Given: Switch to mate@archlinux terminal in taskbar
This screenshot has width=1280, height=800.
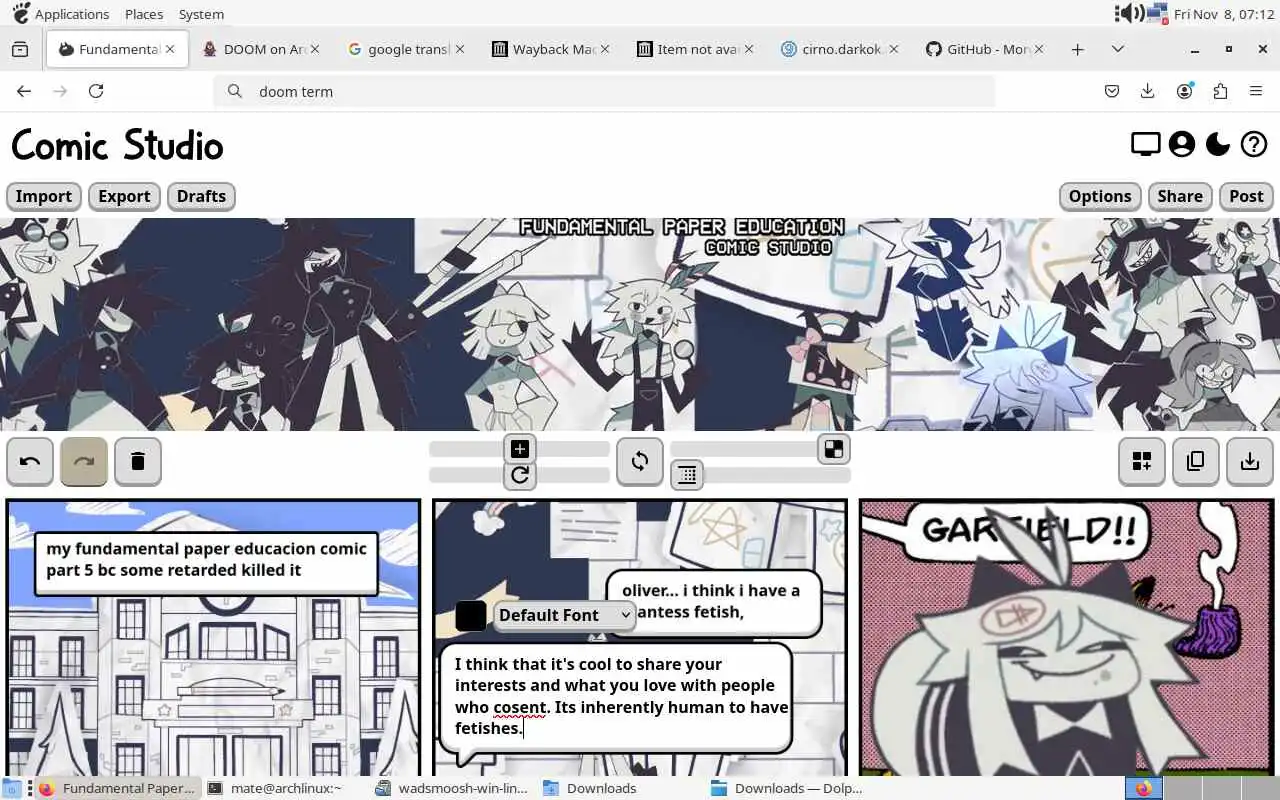Looking at the screenshot, I should tap(274, 788).
